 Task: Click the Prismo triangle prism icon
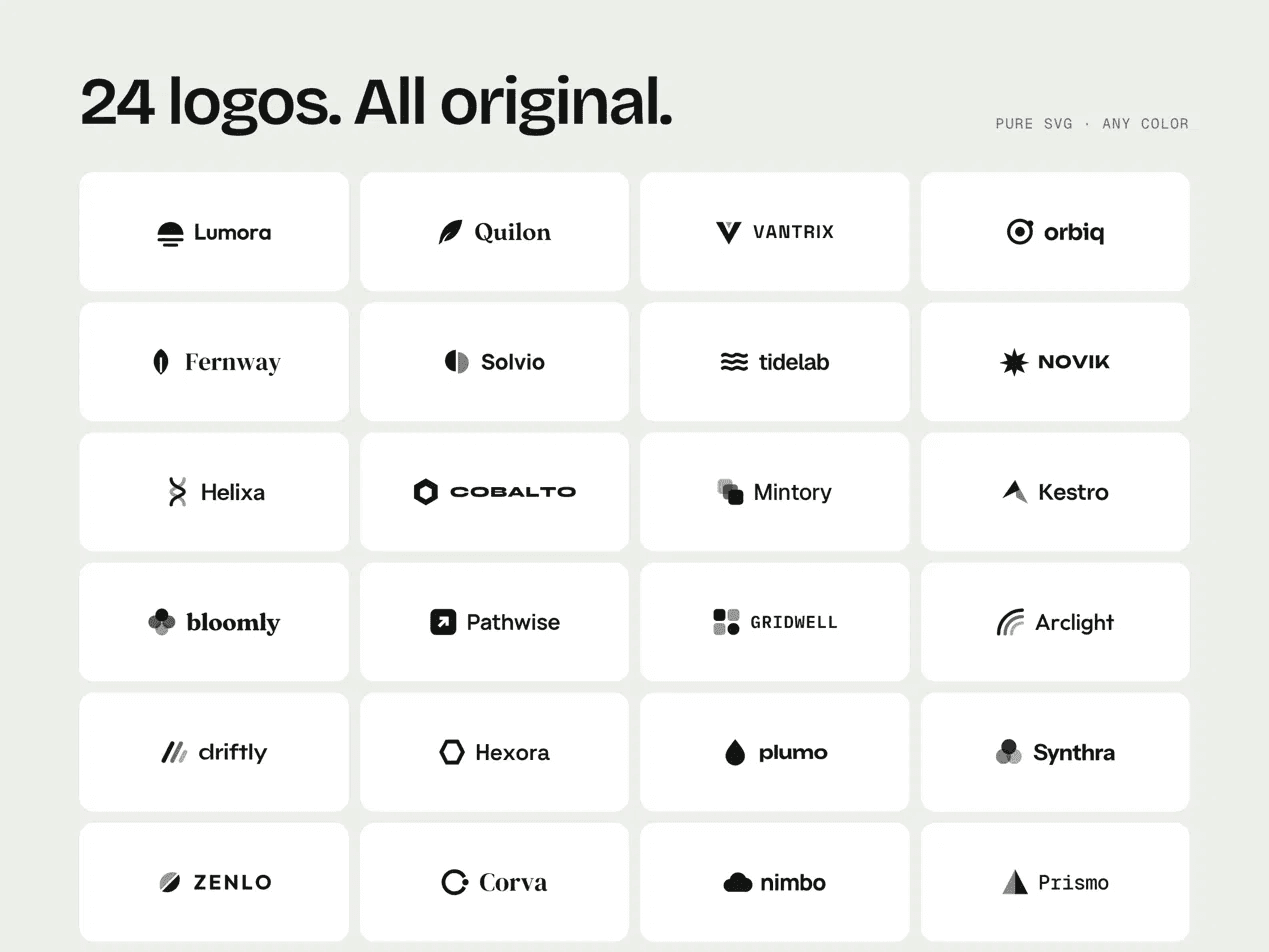pos(1015,881)
